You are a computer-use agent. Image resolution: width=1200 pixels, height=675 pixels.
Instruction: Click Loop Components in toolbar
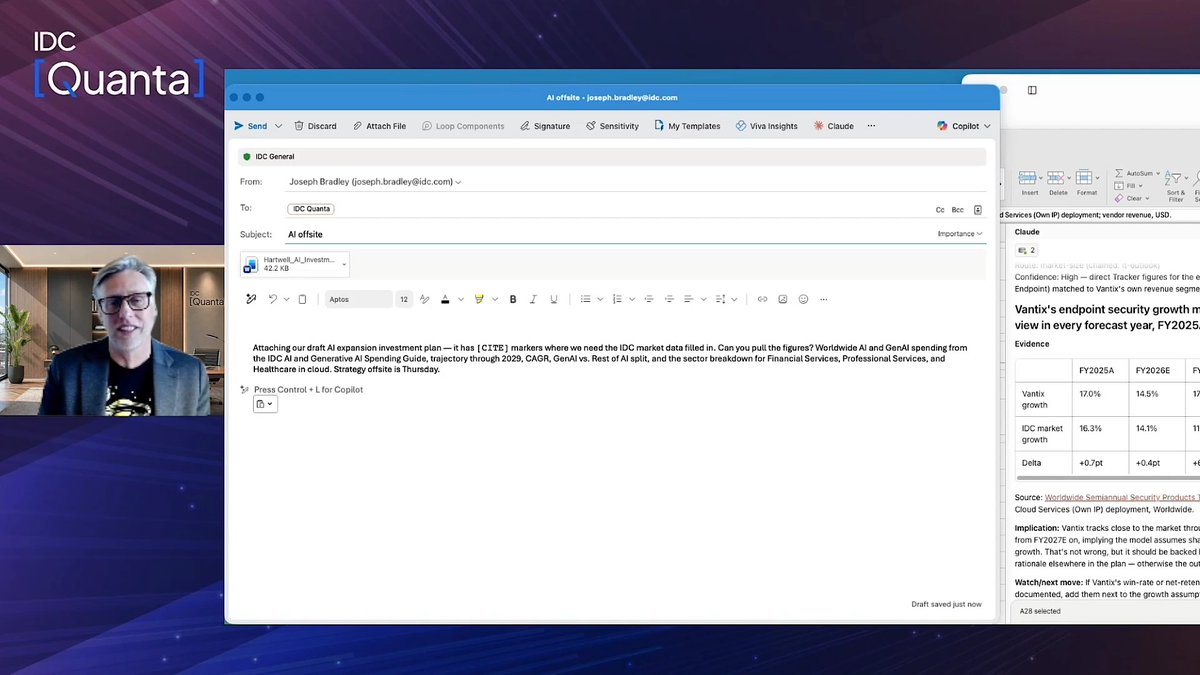point(463,126)
